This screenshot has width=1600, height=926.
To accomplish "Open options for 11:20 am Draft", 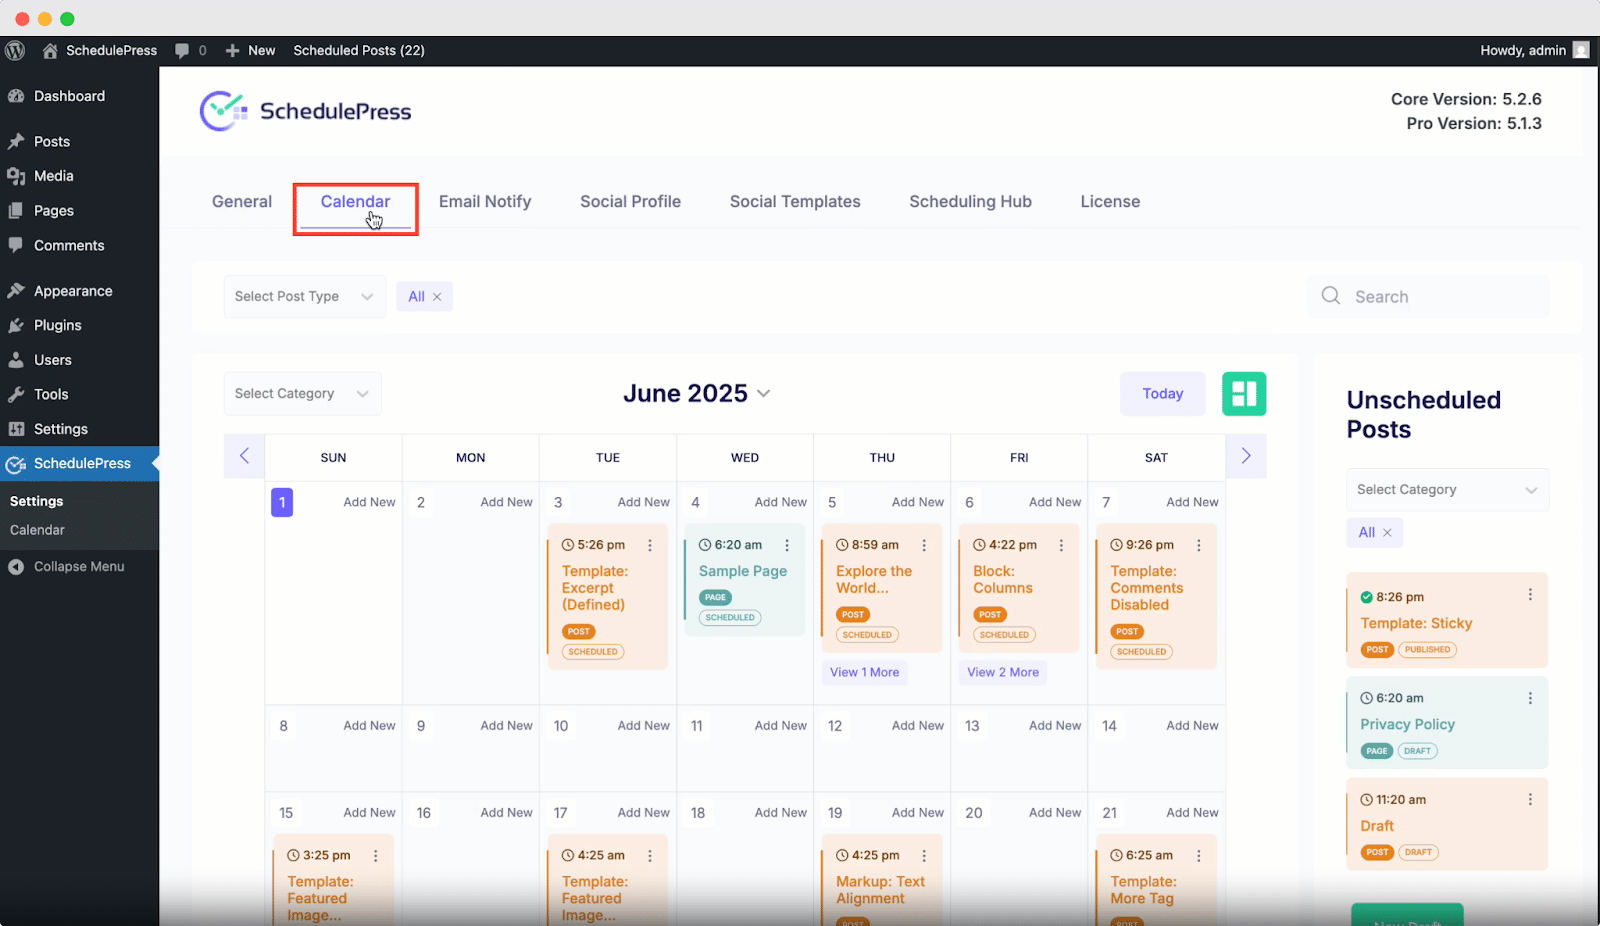I will pyautogui.click(x=1530, y=800).
